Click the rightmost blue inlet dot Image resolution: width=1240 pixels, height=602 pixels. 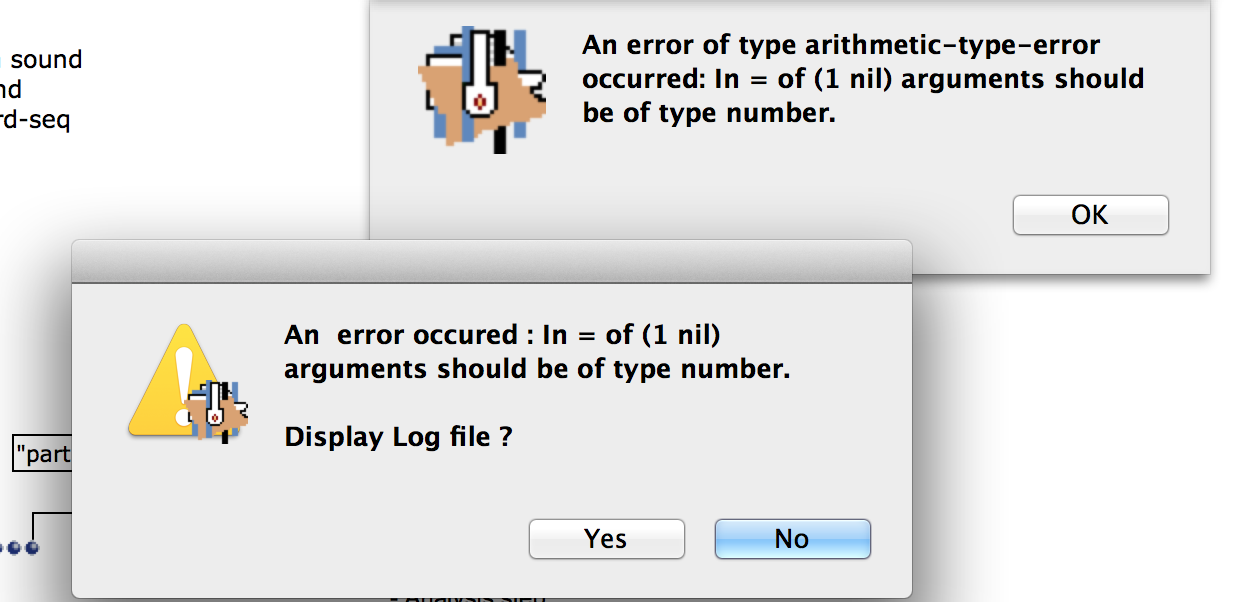[32, 548]
